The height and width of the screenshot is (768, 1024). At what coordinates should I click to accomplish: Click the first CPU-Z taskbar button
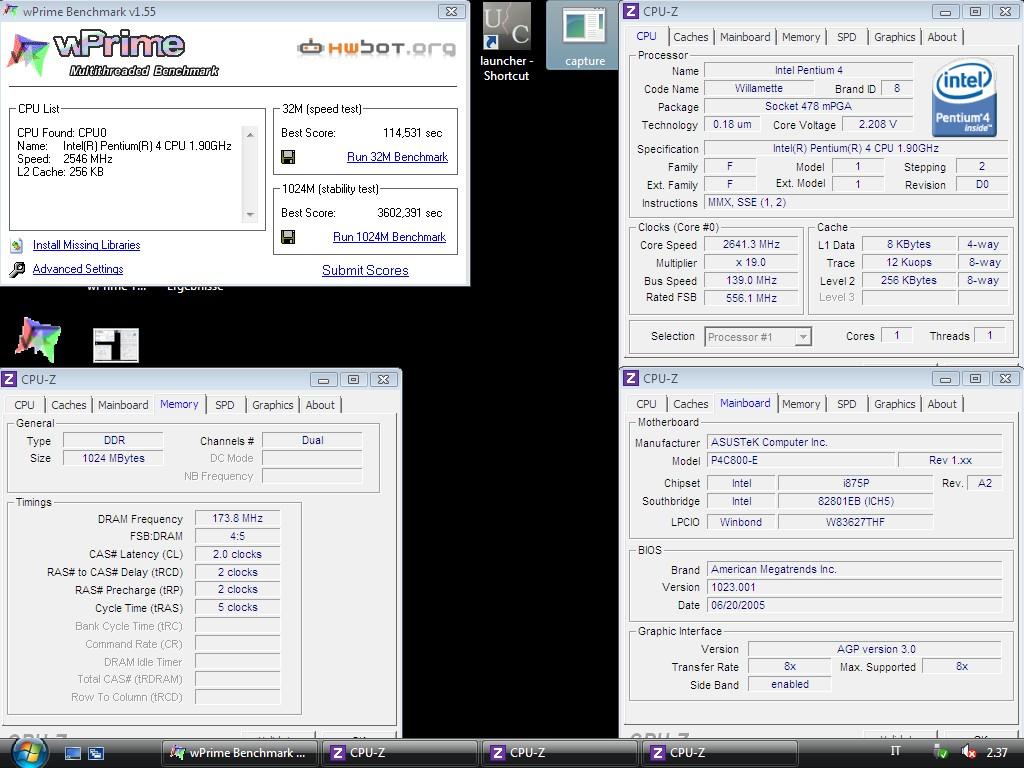pyautogui.click(x=399, y=753)
